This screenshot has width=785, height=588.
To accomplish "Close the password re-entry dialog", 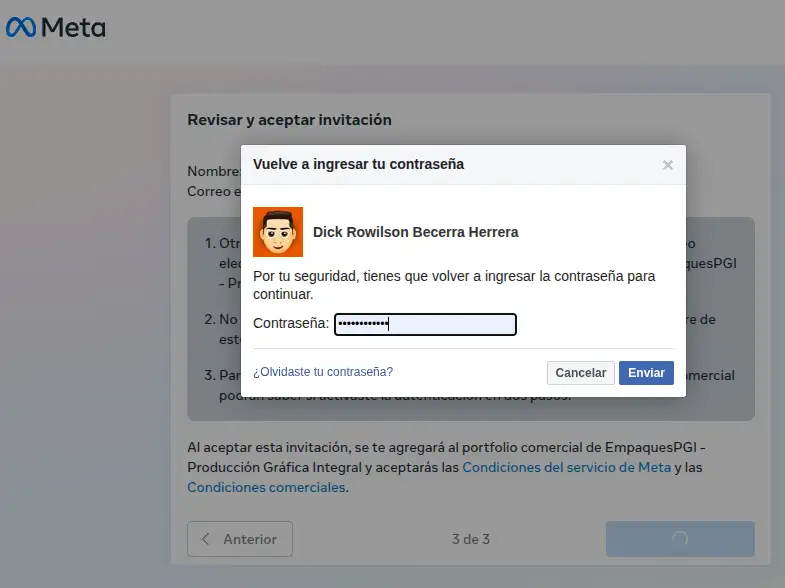I will pyautogui.click(x=667, y=165).
